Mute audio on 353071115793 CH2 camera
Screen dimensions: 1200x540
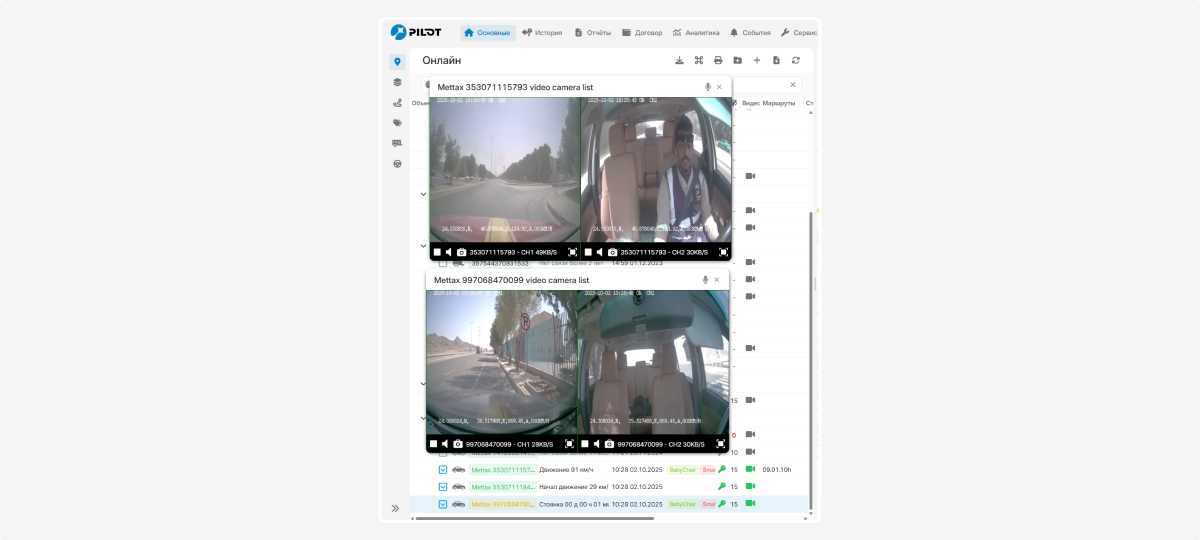coord(600,252)
